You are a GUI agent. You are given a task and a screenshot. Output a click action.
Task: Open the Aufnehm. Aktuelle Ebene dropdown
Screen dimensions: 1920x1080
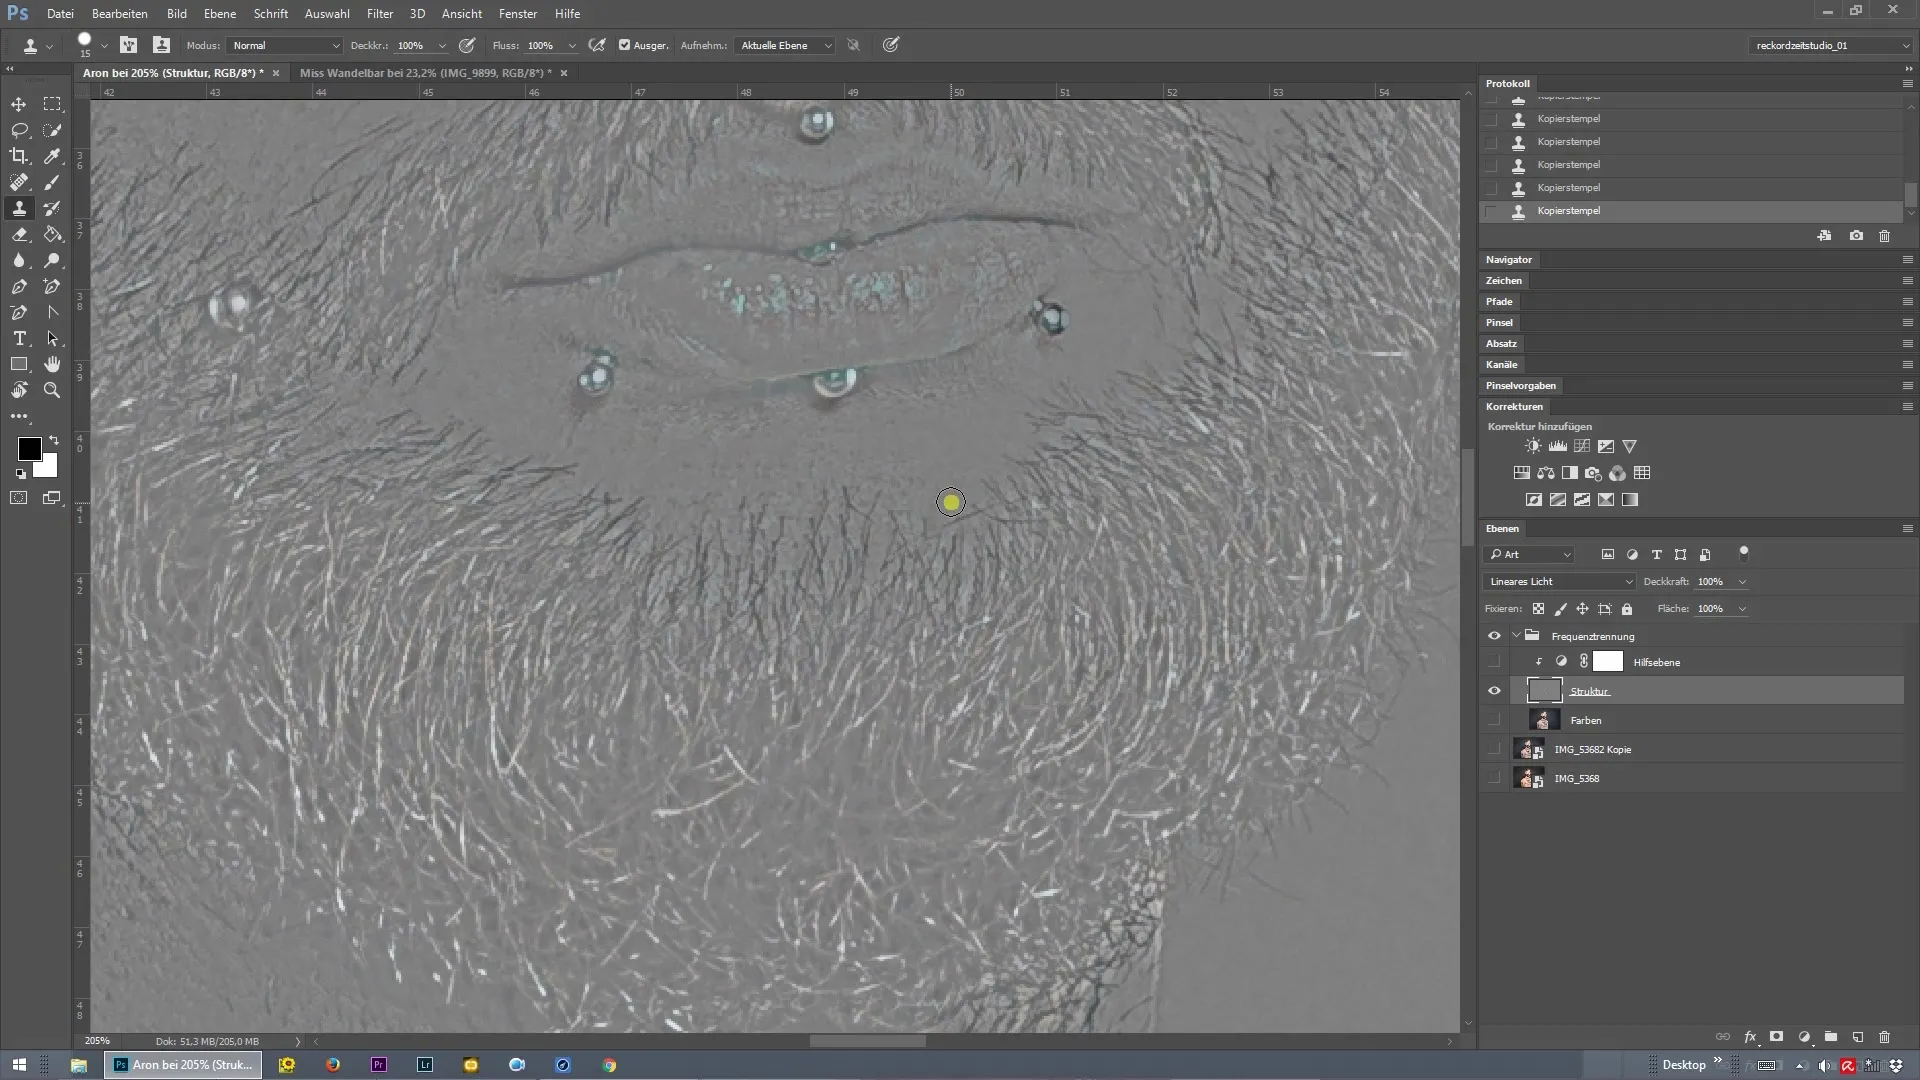pyautogui.click(x=785, y=45)
